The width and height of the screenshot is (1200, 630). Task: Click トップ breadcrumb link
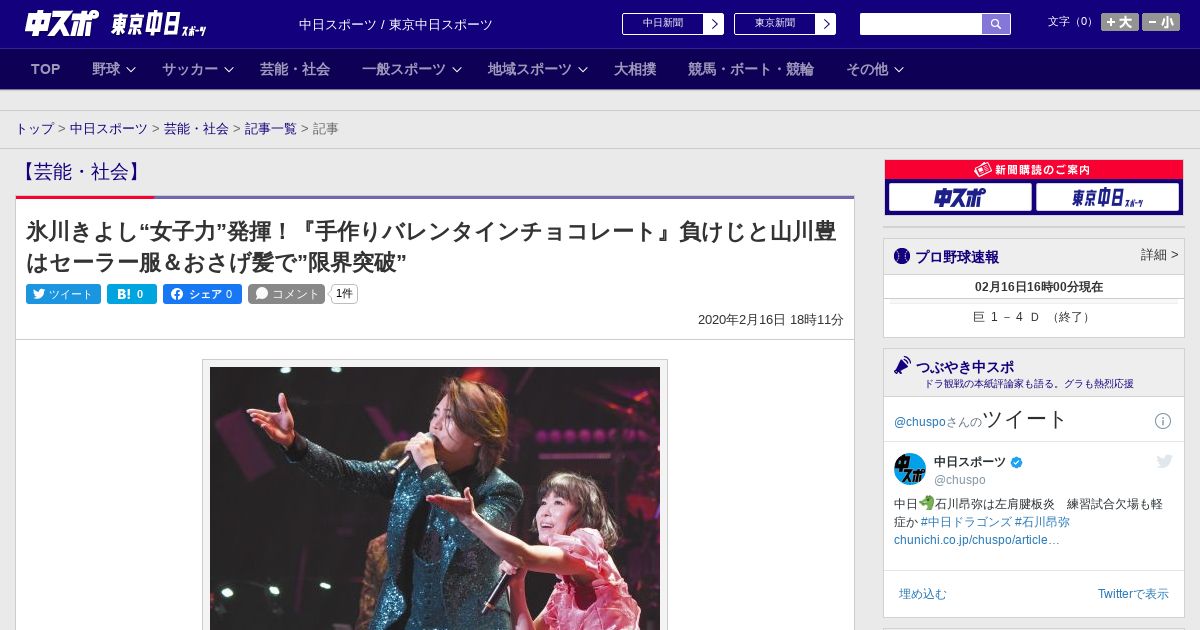click(35, 129)
